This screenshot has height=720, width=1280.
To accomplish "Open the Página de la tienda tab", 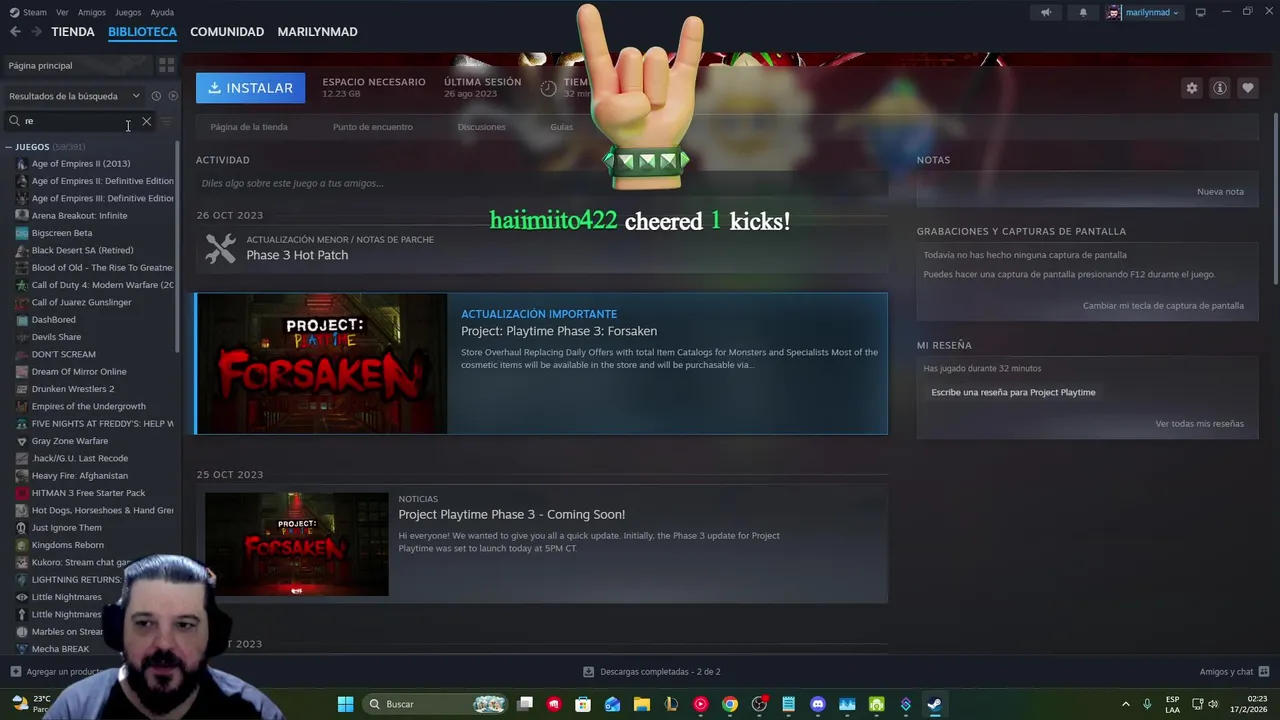I will pyautogui.click(x=249, y=127).
